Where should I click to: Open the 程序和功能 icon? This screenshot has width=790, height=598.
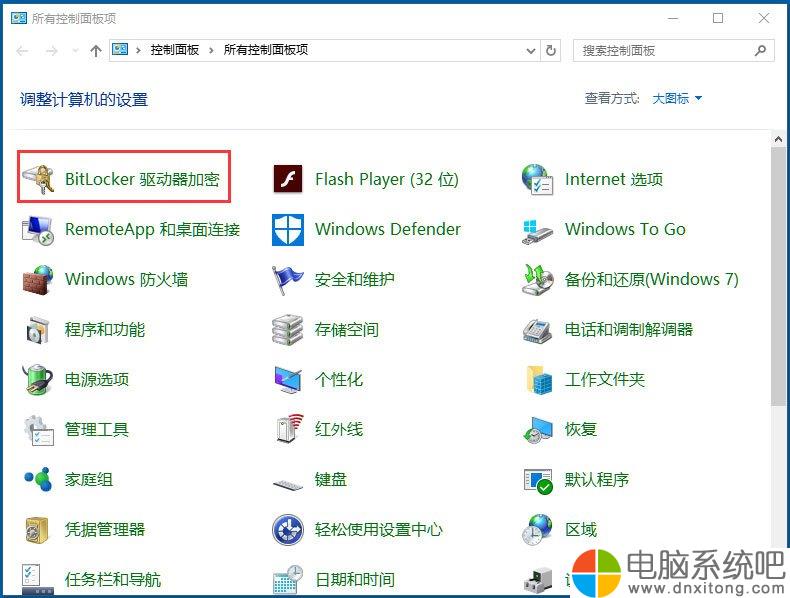[37, 330]
